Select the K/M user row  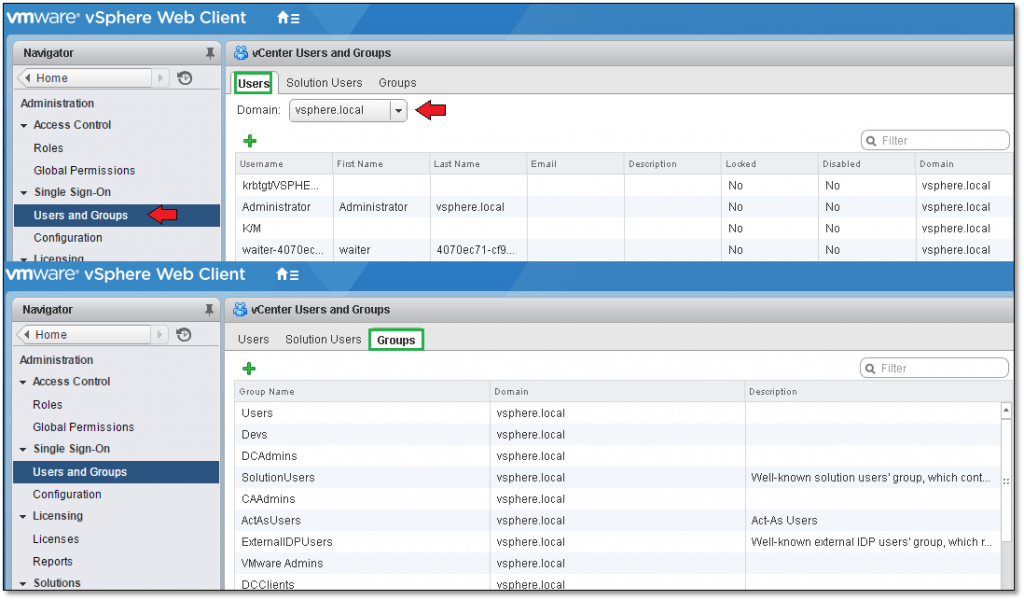(624, 229)
